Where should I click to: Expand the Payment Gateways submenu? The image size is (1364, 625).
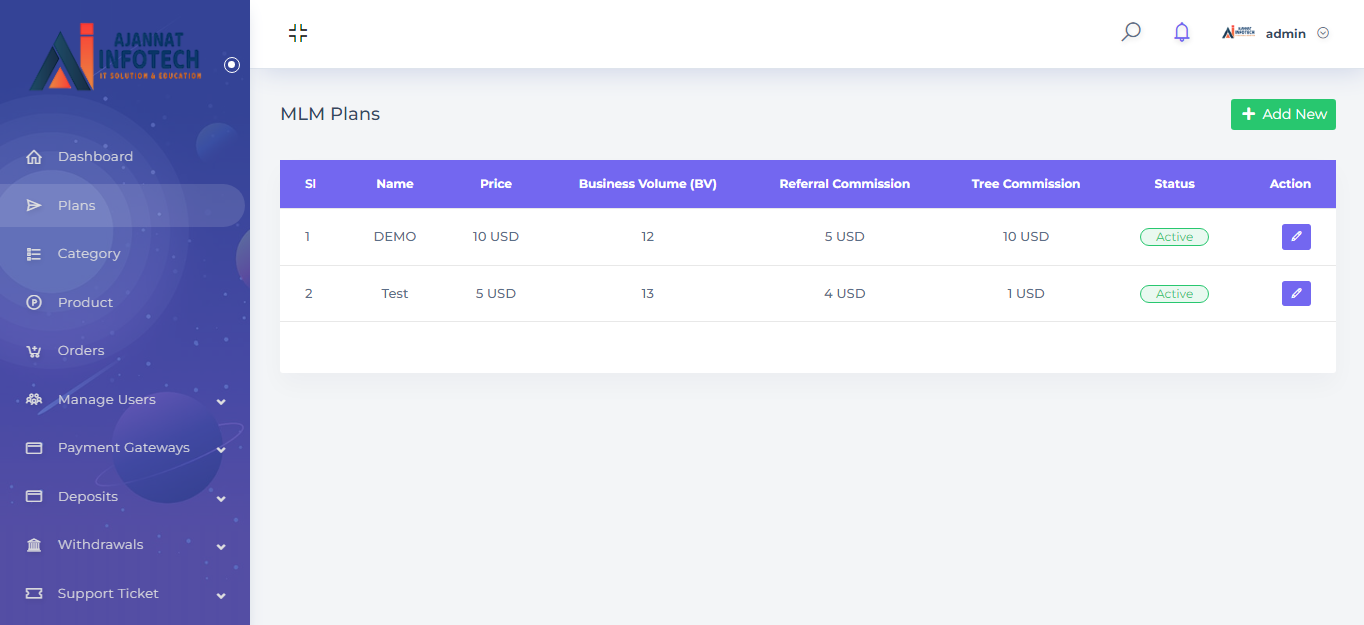(x=221, y=449)
